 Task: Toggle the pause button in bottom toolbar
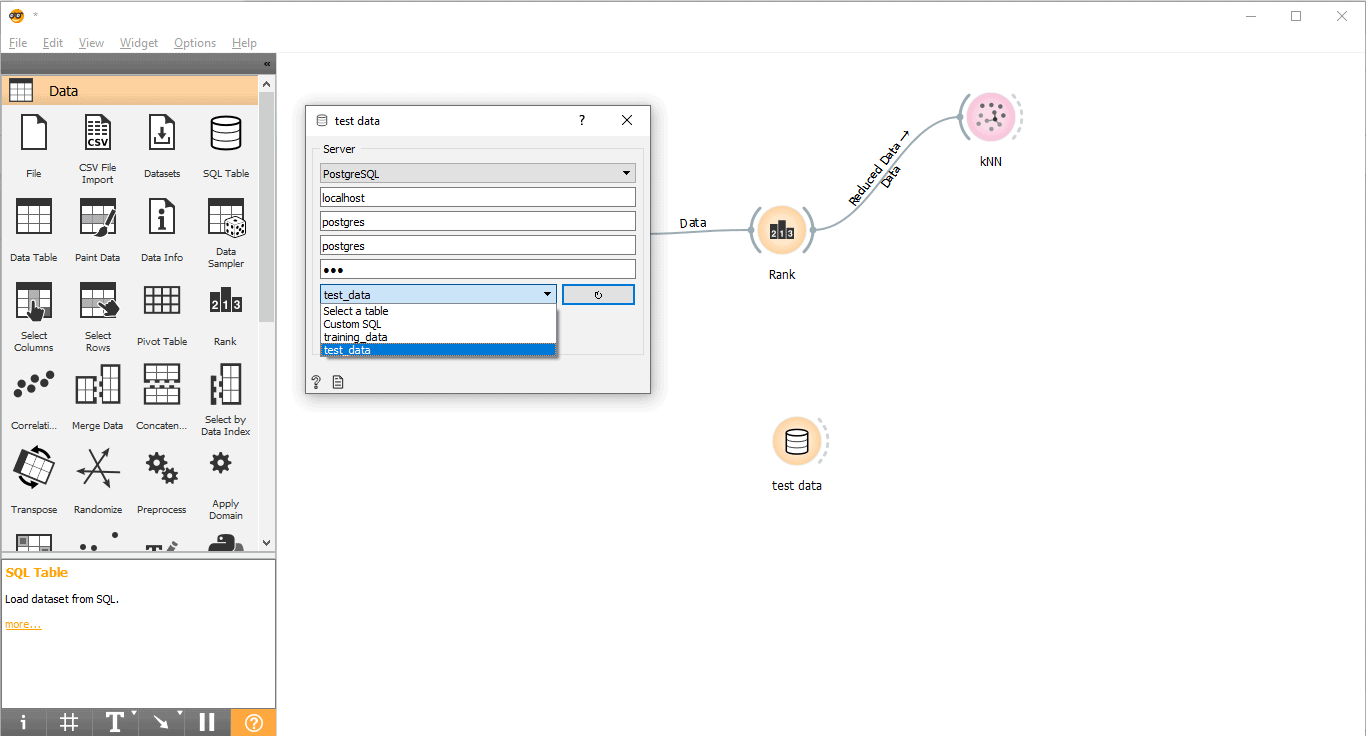pos(207,722)
